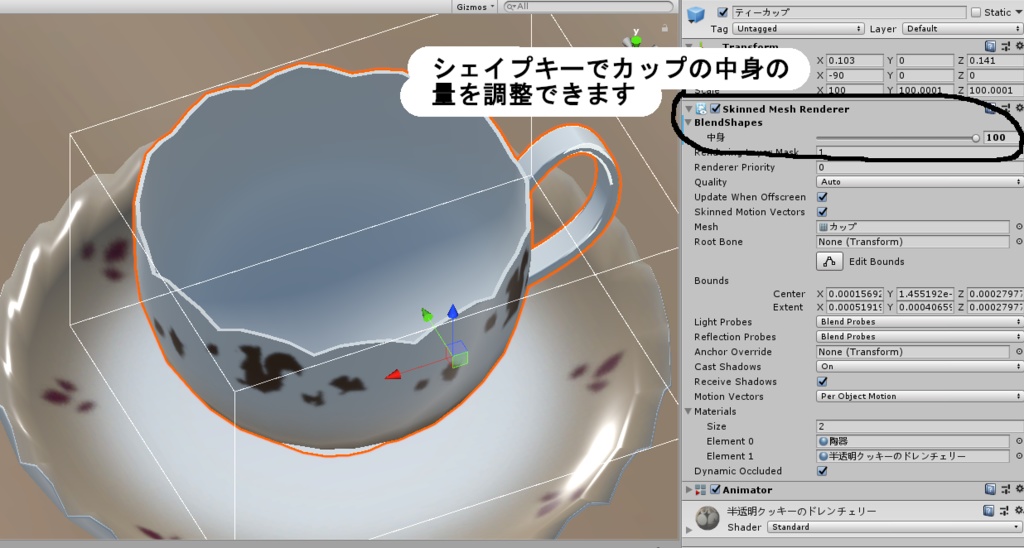Image resolution: width=1024 pixels, height=548 pixels.
Task: Click the Rotation X field -90
Action: pyautogui.click(x=854, y=76)
